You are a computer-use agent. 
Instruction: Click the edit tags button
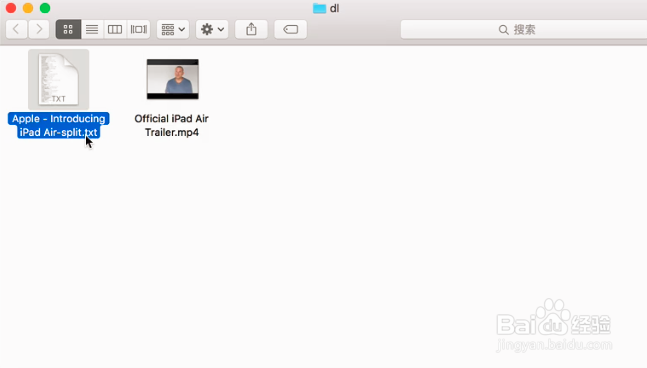[290, 29]
